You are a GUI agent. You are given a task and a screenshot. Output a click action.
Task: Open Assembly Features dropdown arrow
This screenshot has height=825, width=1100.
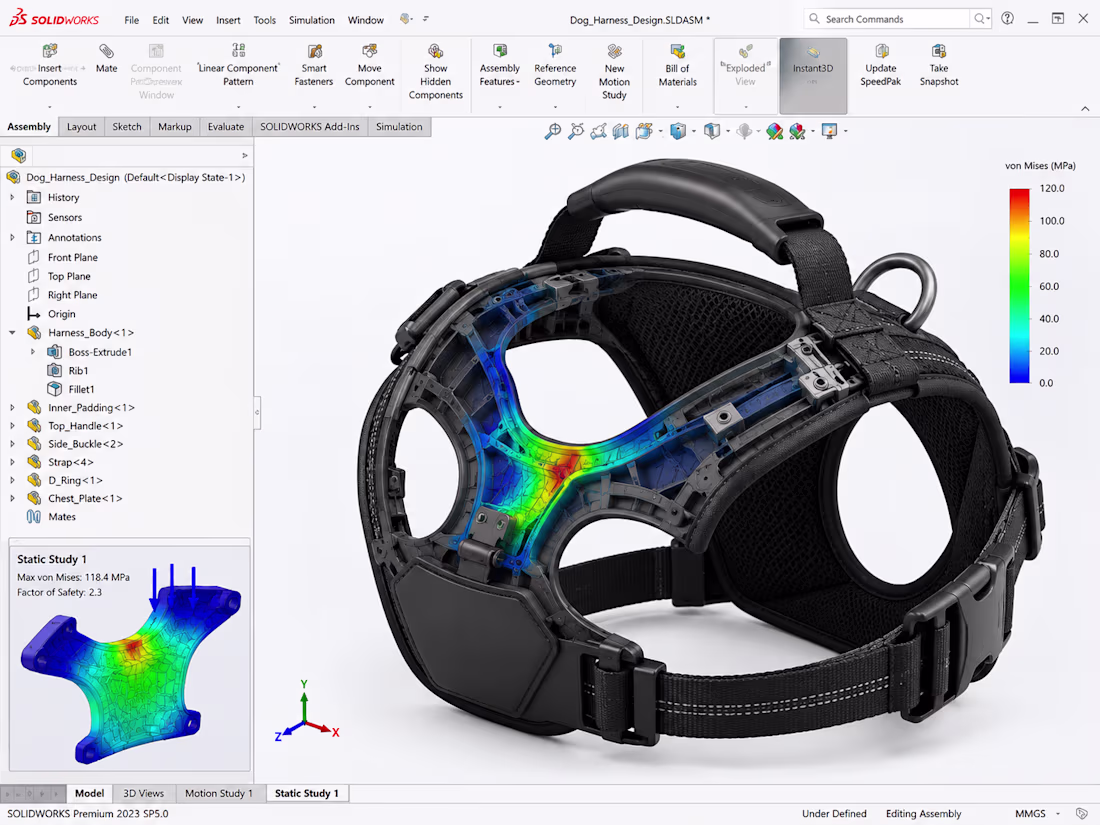coord(500,107)
